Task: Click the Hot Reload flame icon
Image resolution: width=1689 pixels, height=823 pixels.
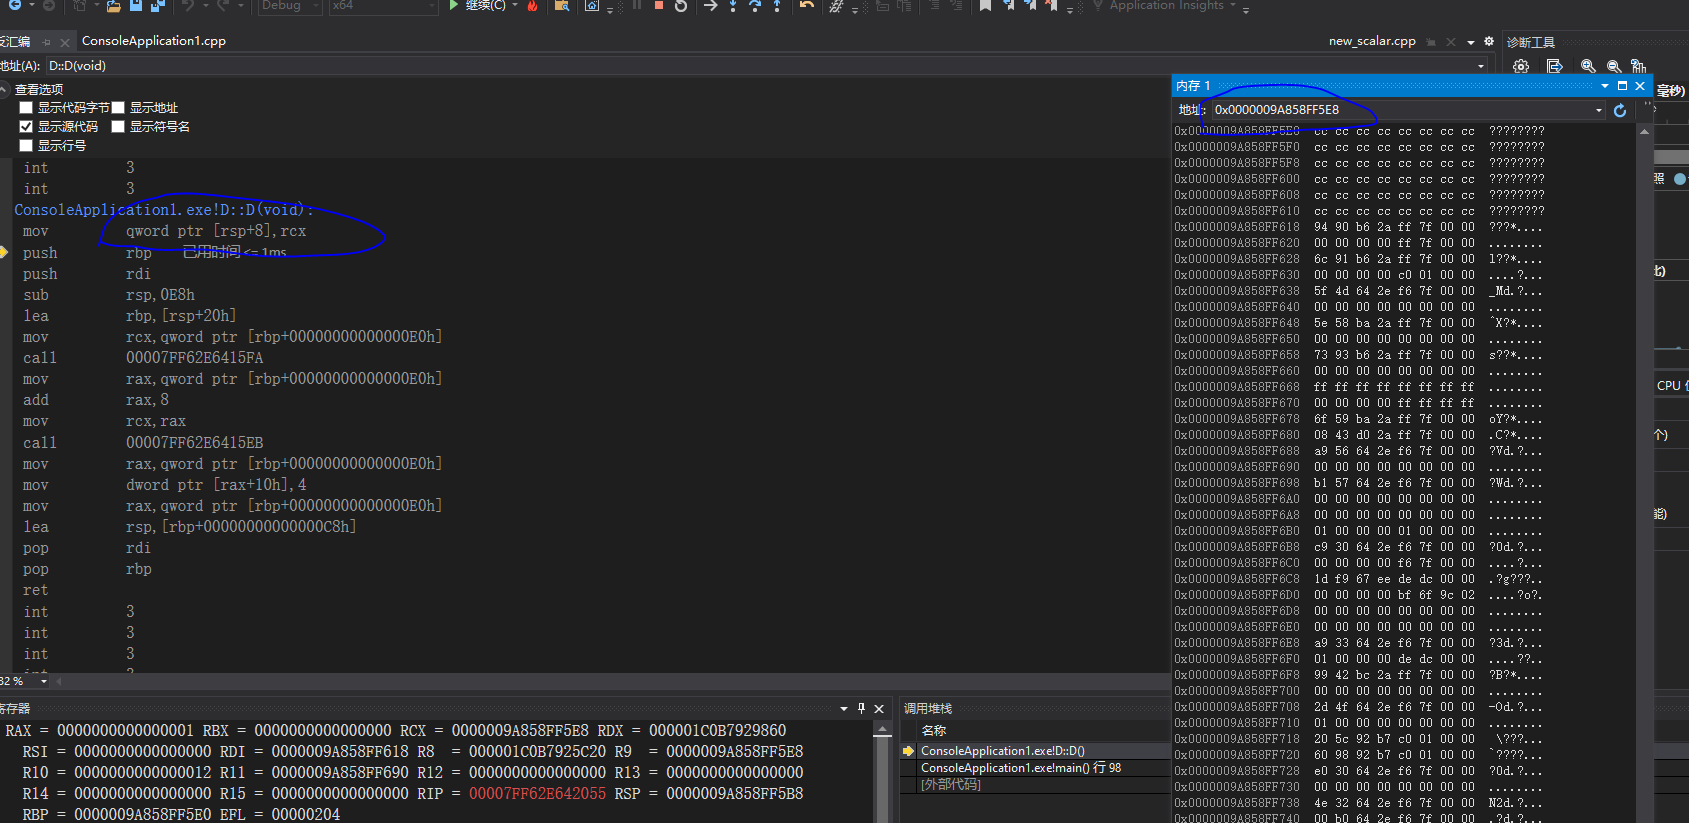Action: (532, 6)
